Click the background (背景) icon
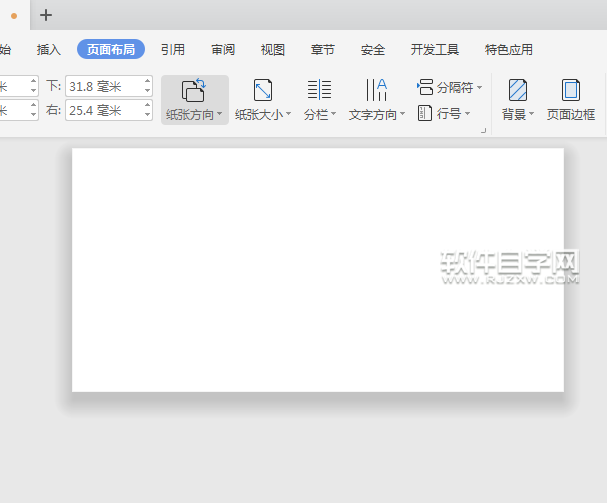Viewport: 607px width, 503px height. 517,90
